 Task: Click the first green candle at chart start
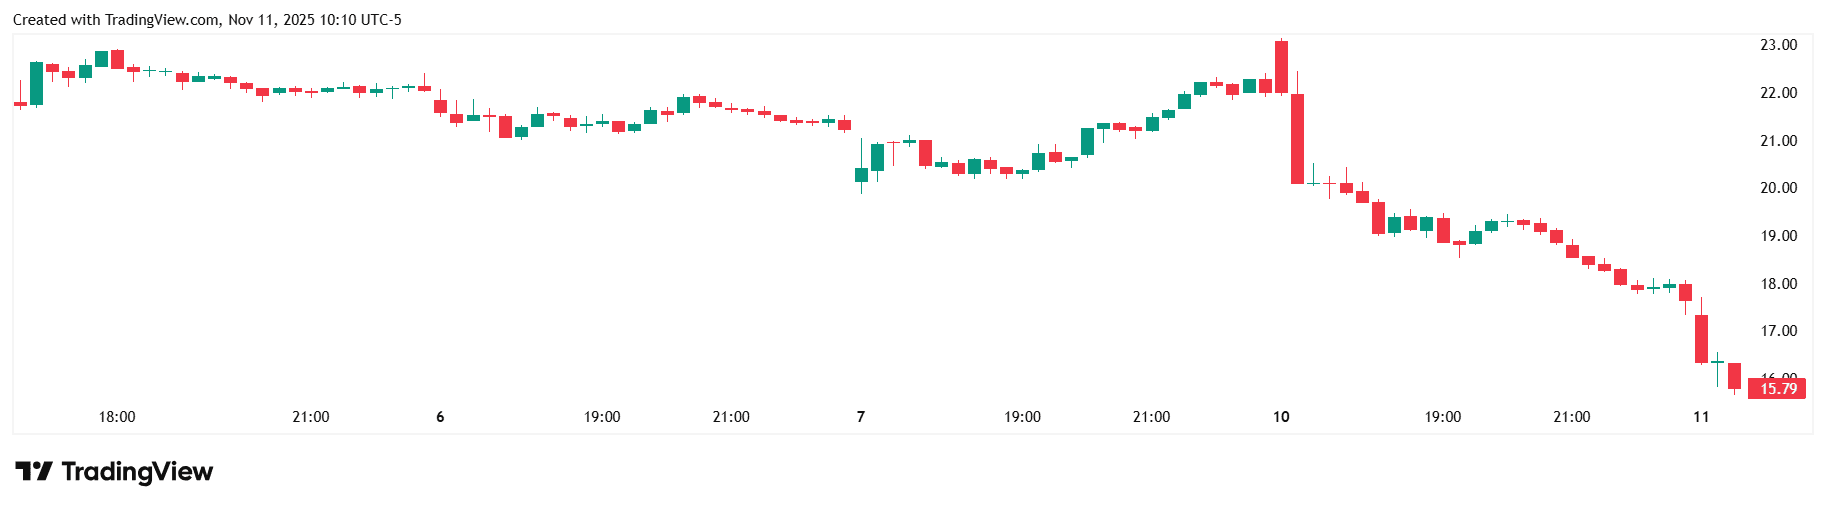pos(37,83)
